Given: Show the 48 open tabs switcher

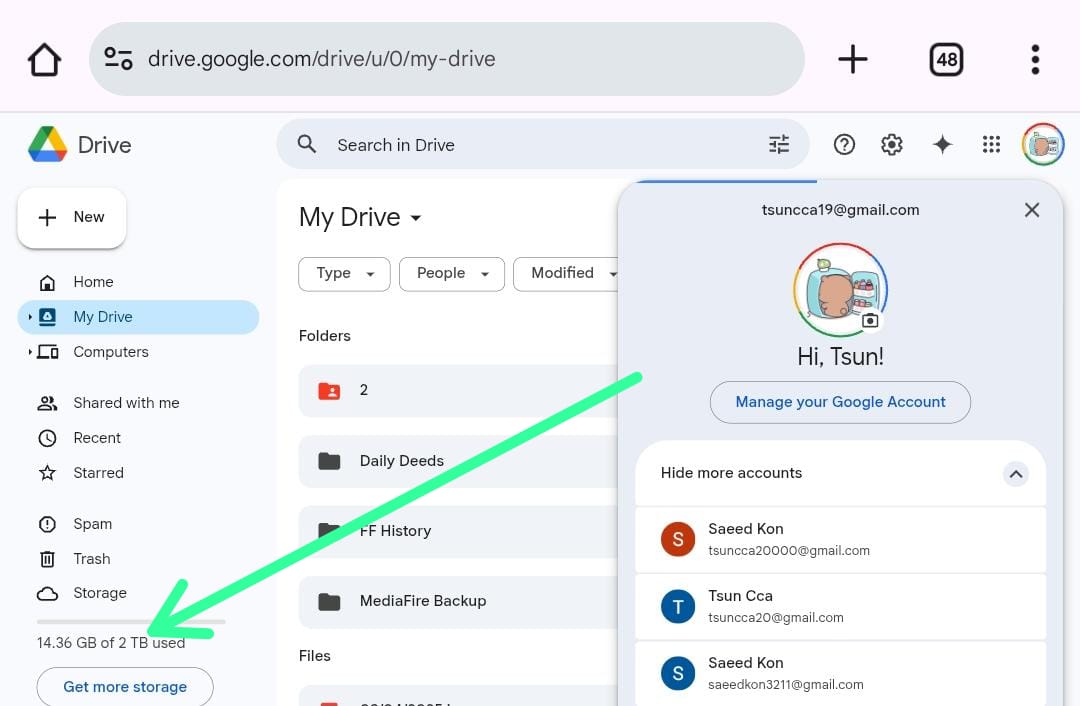Looking at the screenshot, I should 946,59.
